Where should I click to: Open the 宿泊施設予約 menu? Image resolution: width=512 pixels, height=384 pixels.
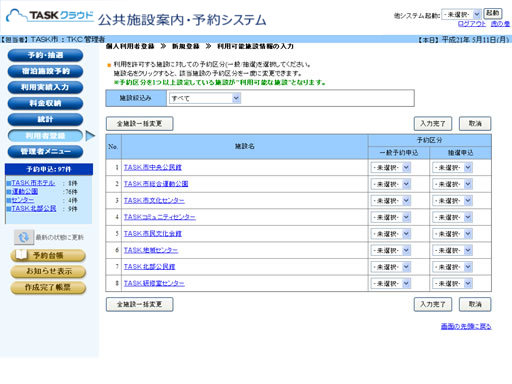click(x=45, y=71)
